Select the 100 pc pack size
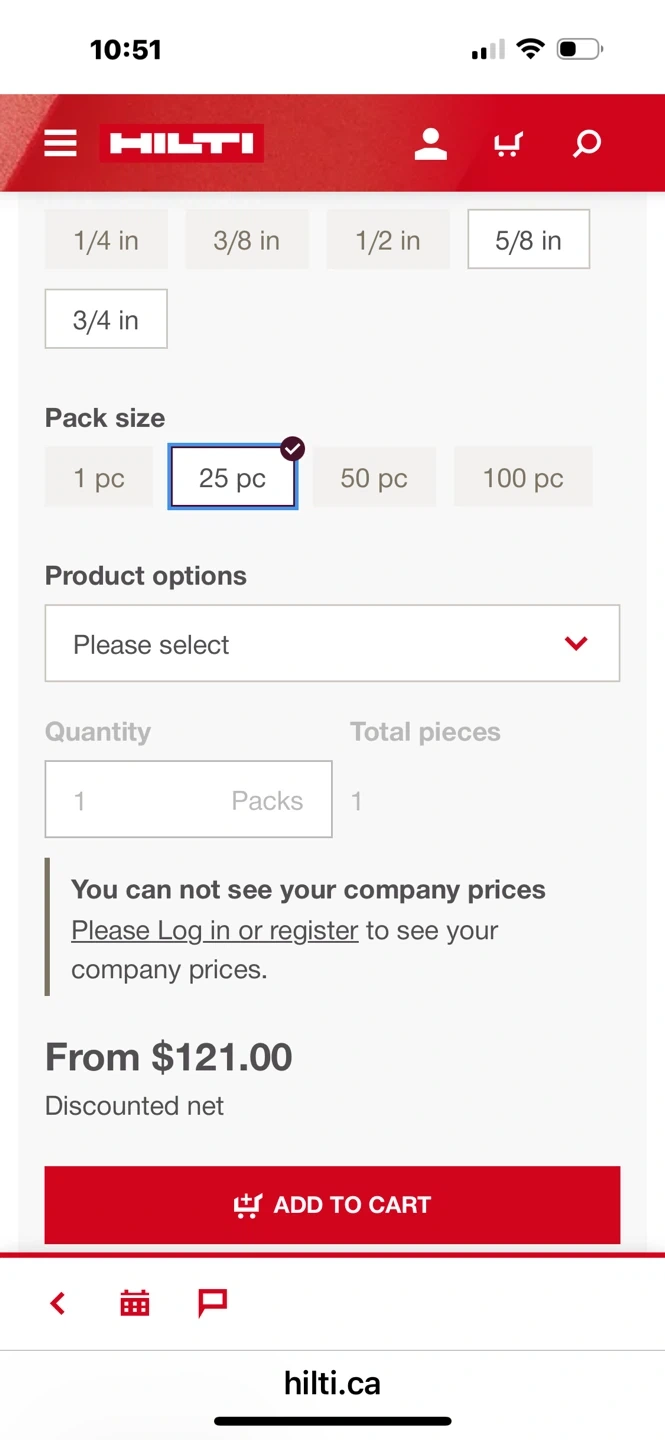This screenshot has height=1440, width=665. point(523,478)
